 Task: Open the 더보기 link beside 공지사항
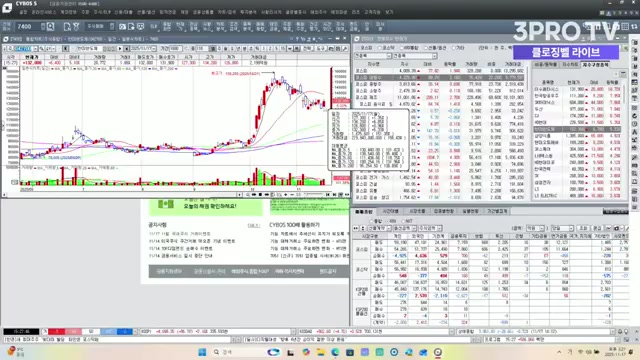pos(253,225)
